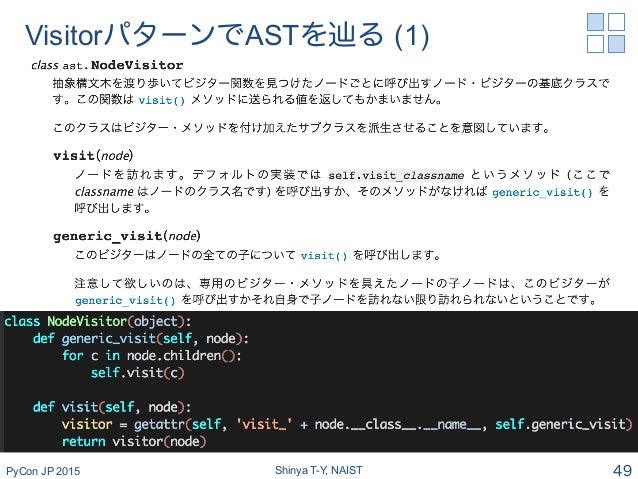The height and width of the screenshot is (479, 638).
Task: Click code line 'def visit(self, node):'
Action: coord(112,407)
